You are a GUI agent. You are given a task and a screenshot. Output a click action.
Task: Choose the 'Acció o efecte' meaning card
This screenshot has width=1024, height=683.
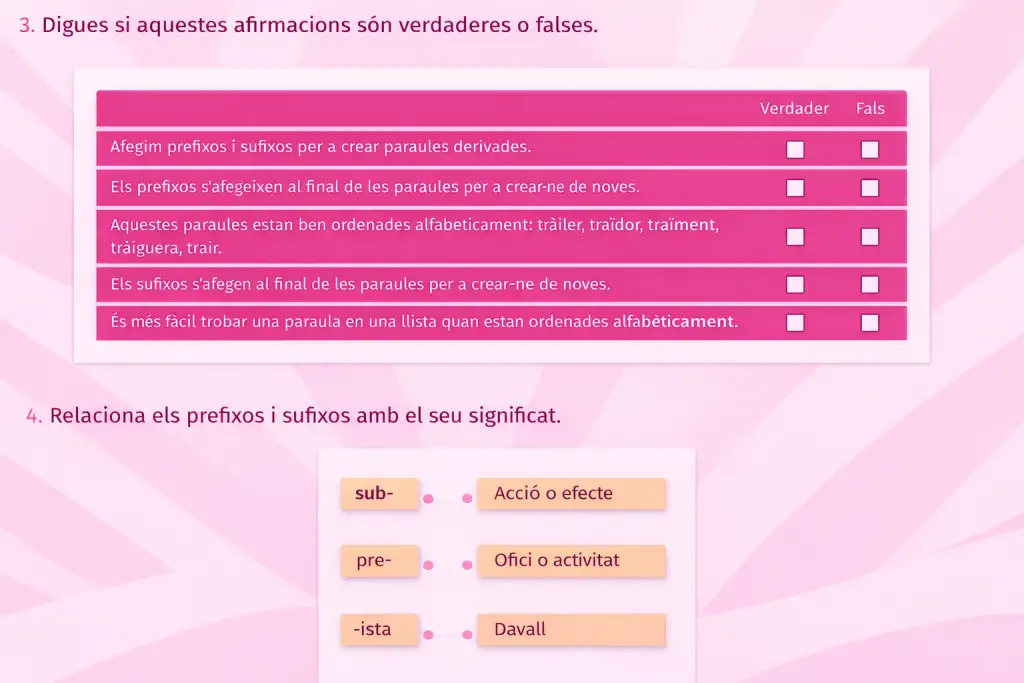click(x=570, y=494)
